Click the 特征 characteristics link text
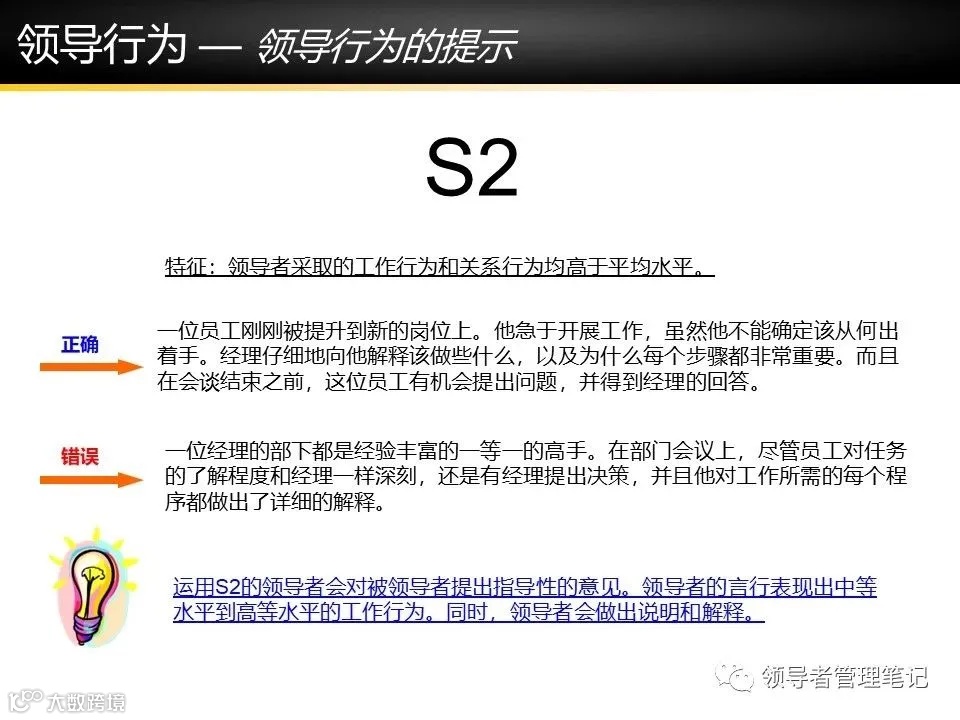Viewport: 960px width, 720px height. pyautogui.click(x=185, y=263)
